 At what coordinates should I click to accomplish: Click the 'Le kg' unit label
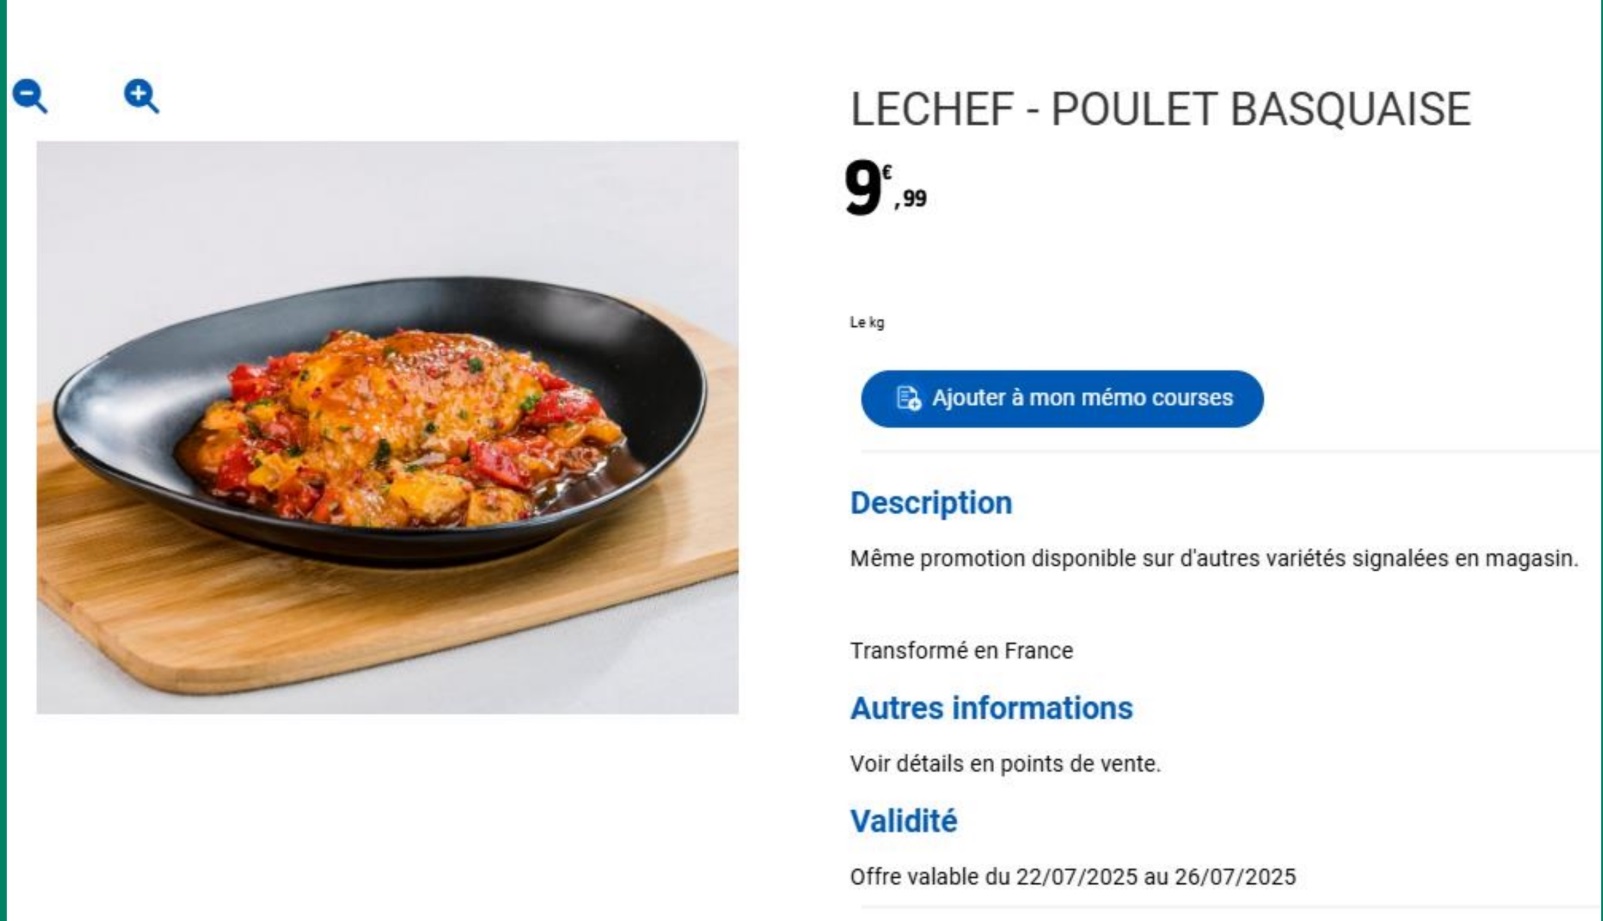867,322
